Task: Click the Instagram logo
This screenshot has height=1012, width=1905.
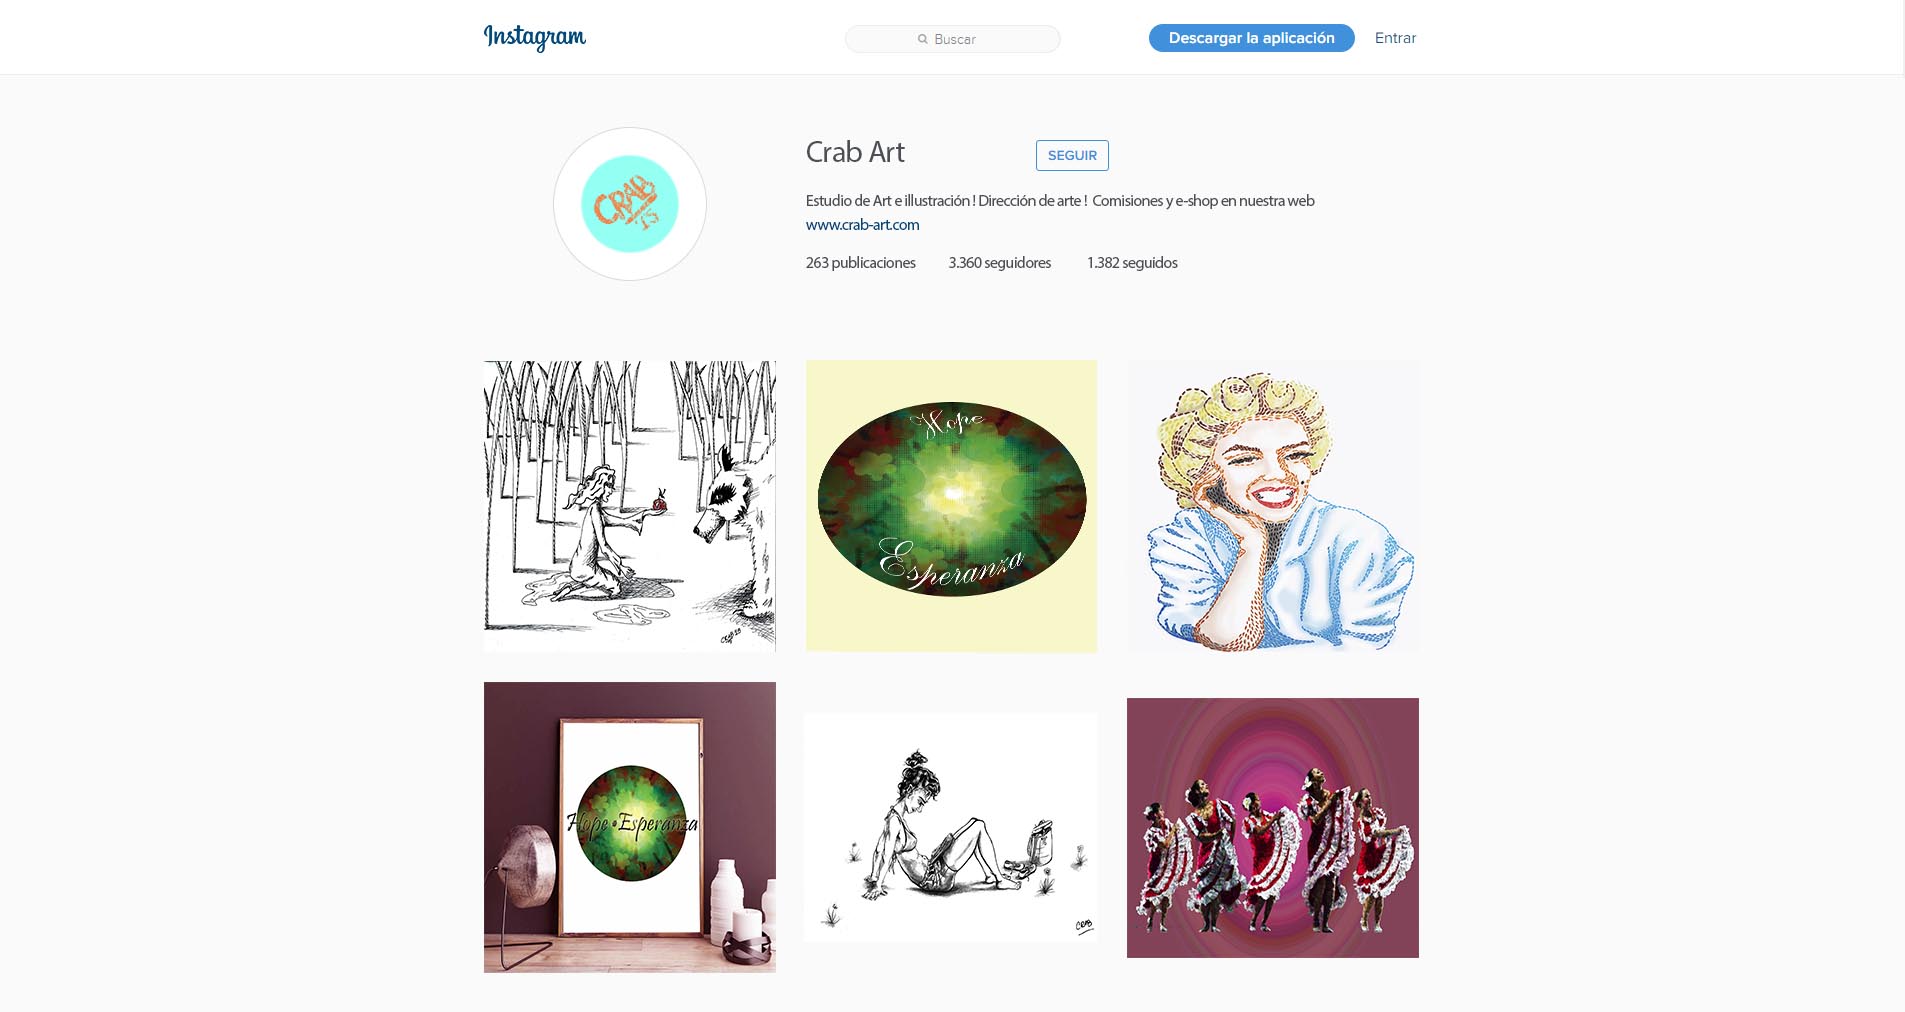Action: (x=535, y=37)
